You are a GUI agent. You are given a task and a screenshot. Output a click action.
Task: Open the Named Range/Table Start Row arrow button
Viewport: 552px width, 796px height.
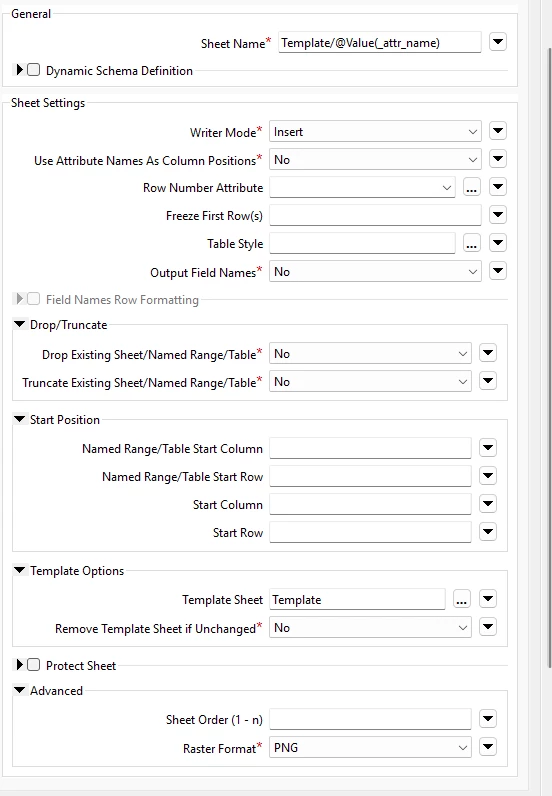tap(488, 476)
